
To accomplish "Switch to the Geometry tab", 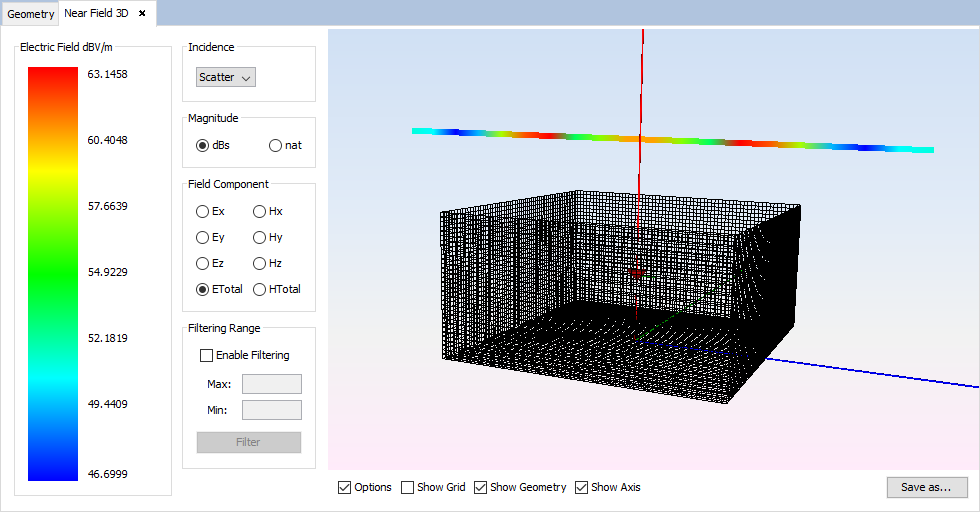I will [x=30, y=14].
